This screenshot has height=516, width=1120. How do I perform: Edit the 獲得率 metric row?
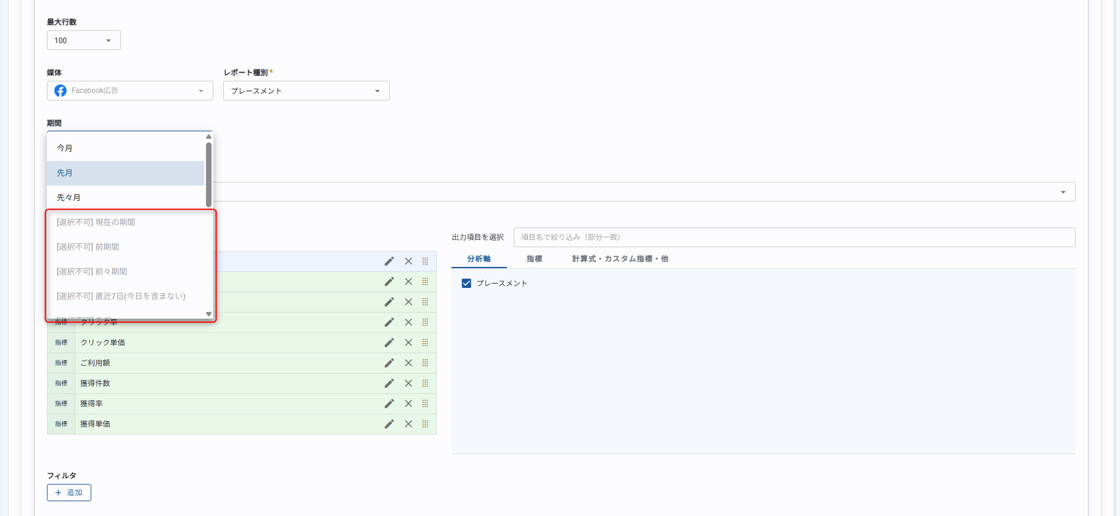point(389,404)
